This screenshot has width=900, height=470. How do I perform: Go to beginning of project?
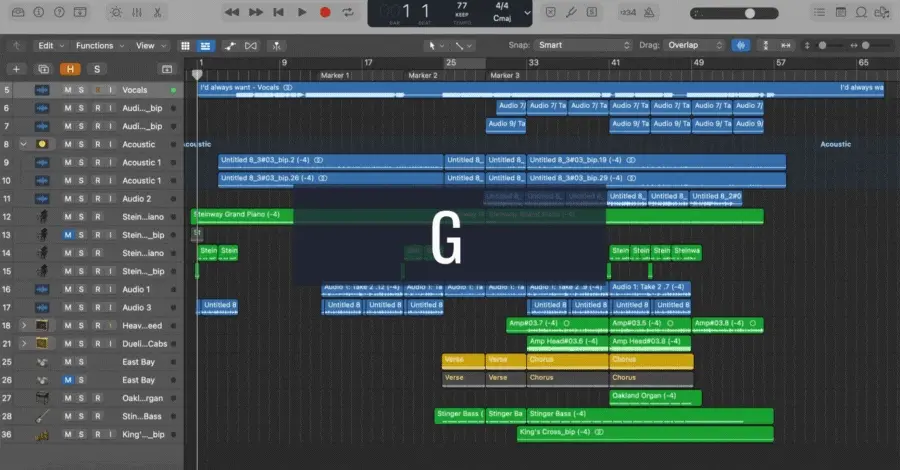pyautogui.click(x=278, y=12)
